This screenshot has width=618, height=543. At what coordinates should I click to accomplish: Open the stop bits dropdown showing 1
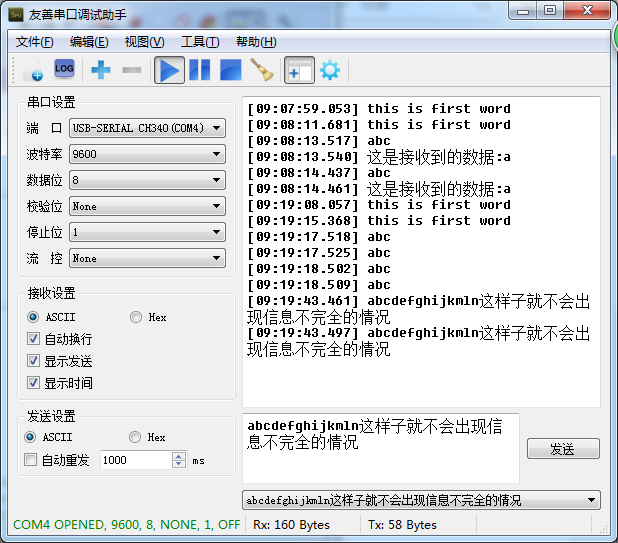click(147, 232)
